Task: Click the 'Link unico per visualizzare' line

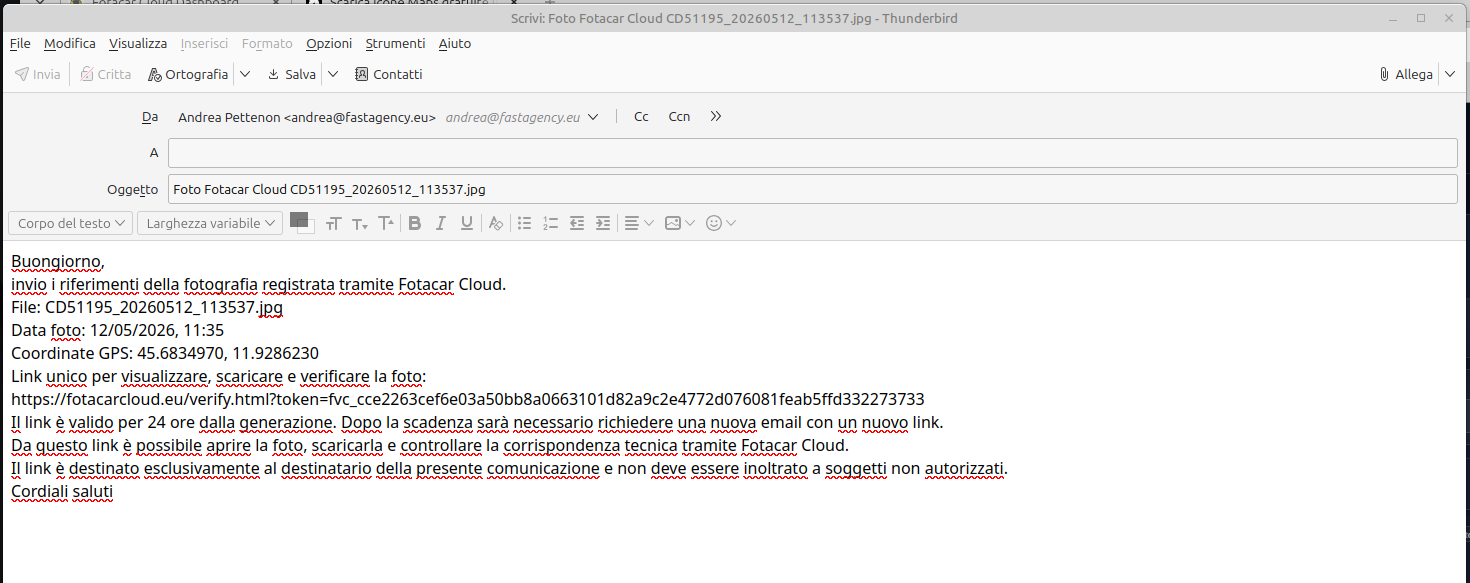Action: [x=219, y=376]
